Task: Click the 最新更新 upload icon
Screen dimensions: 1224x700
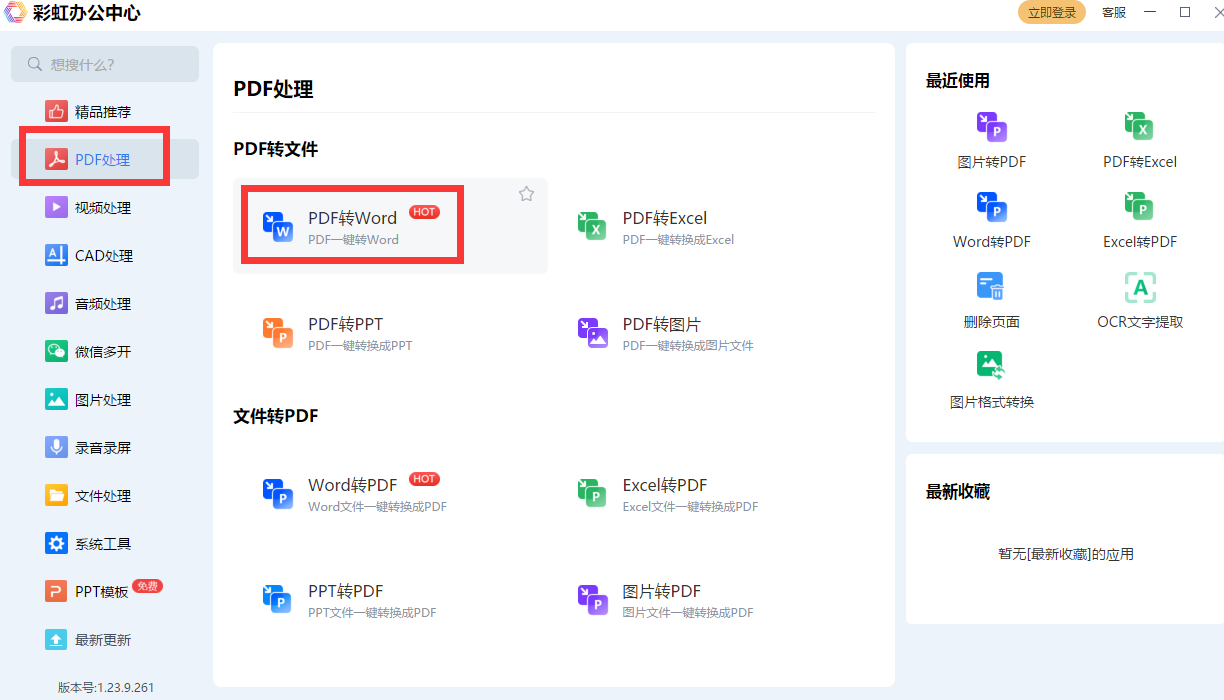Action: [56, 639]
